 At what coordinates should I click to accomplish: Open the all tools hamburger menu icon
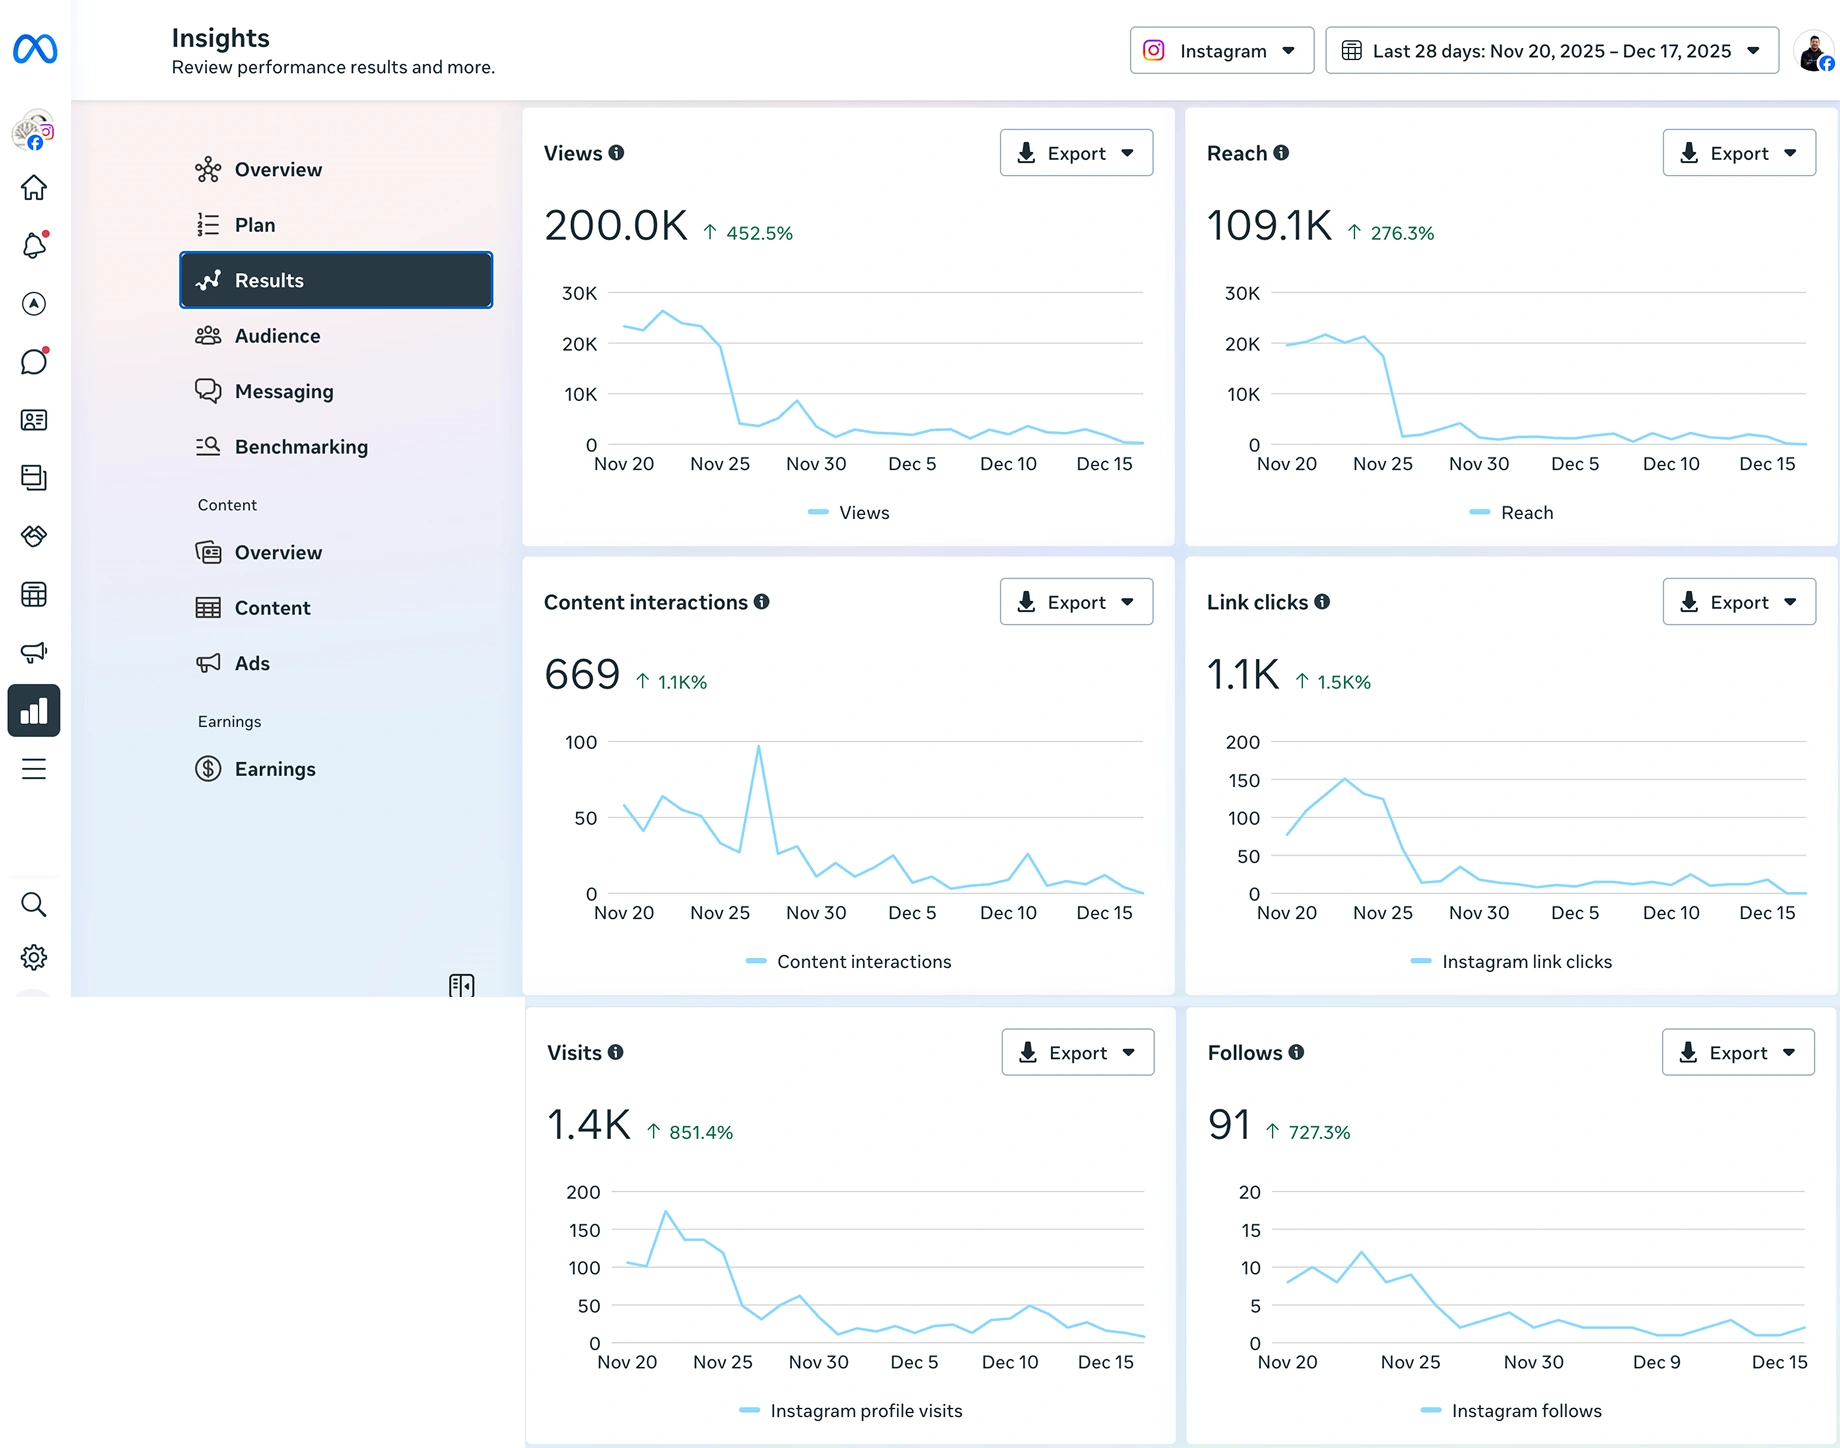(x=34, y=769)
